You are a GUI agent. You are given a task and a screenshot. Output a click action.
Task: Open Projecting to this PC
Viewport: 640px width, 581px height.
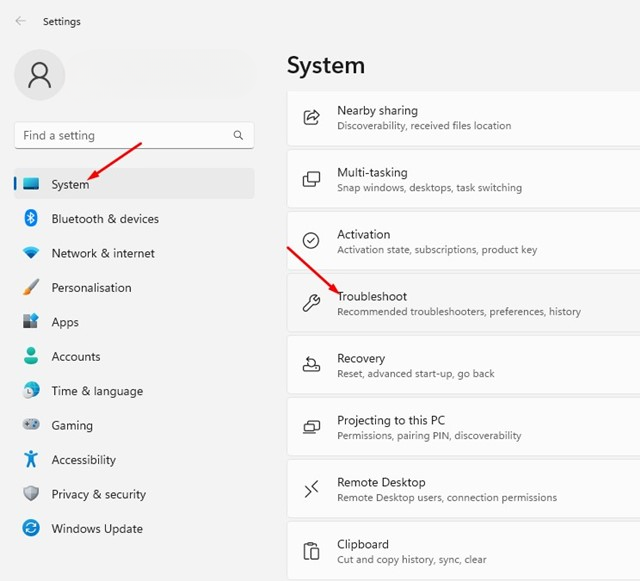pyautogui.click(x=464, y=427)
